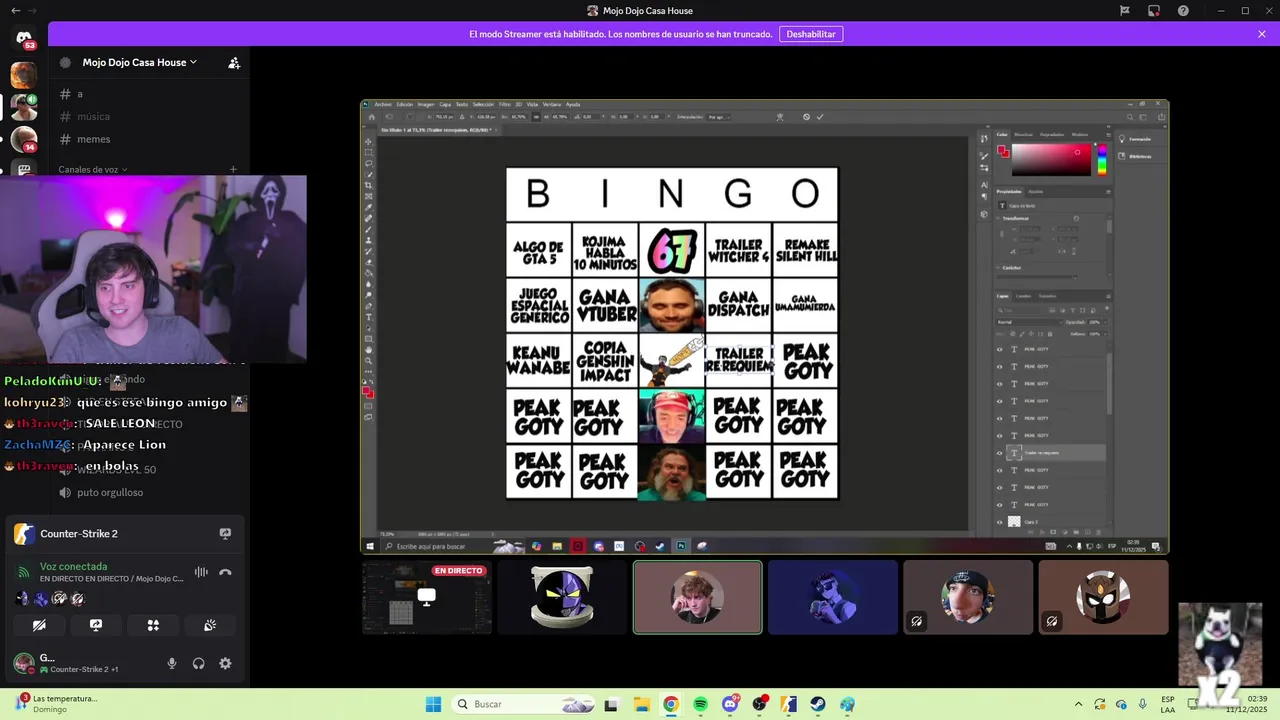Select the Lasso tool in Photoshop
This screenshot has width=1280, height=720.
(368, 163)
